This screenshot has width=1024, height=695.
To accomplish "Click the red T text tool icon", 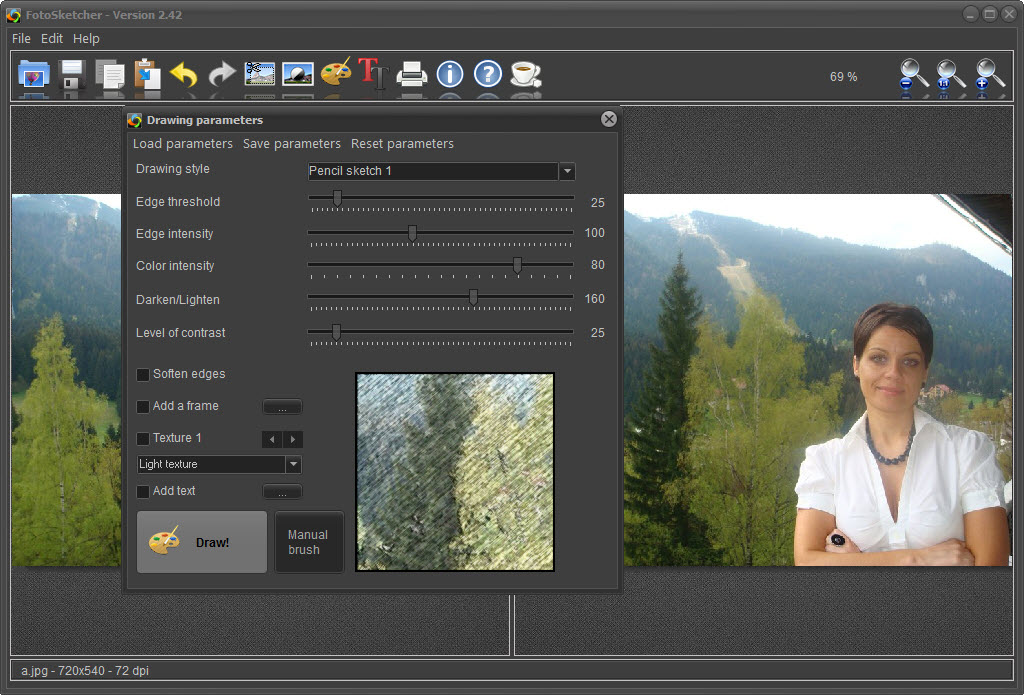I will 373,75.
